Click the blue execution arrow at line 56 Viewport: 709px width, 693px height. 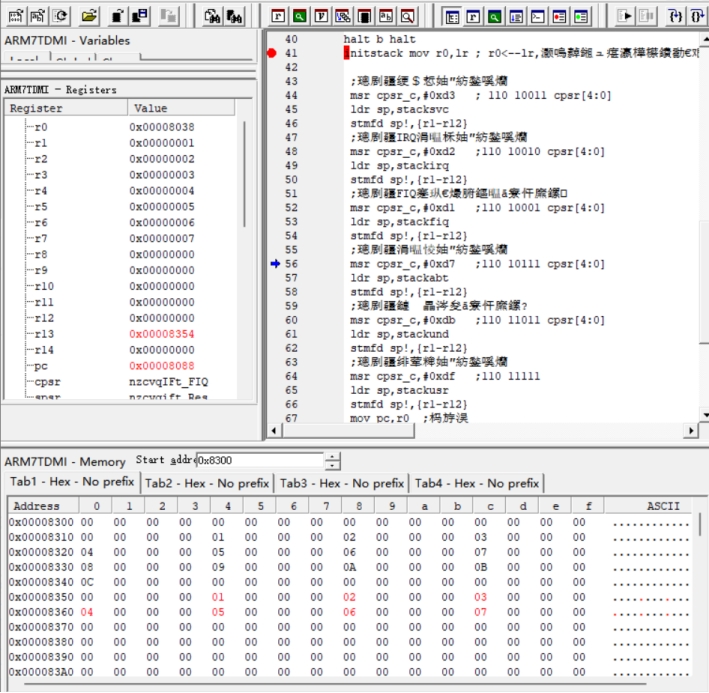pos(275,264)
